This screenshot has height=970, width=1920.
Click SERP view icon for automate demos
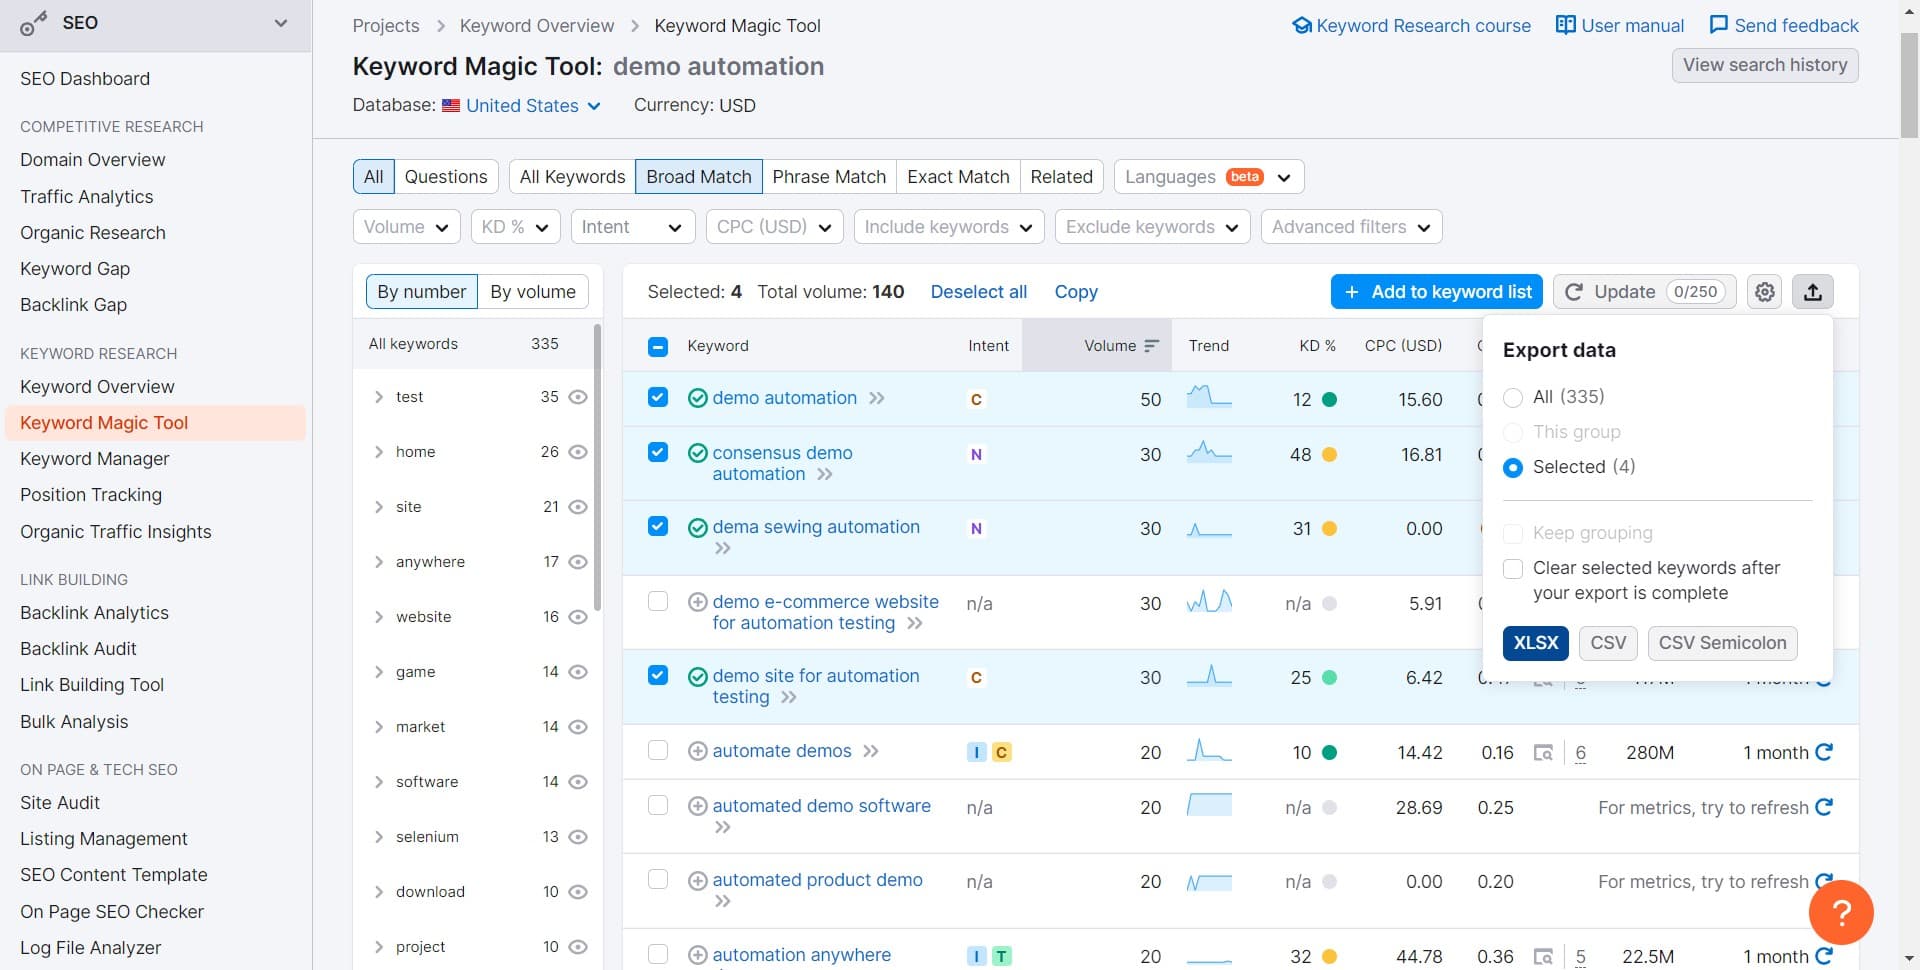point(1543,753)
